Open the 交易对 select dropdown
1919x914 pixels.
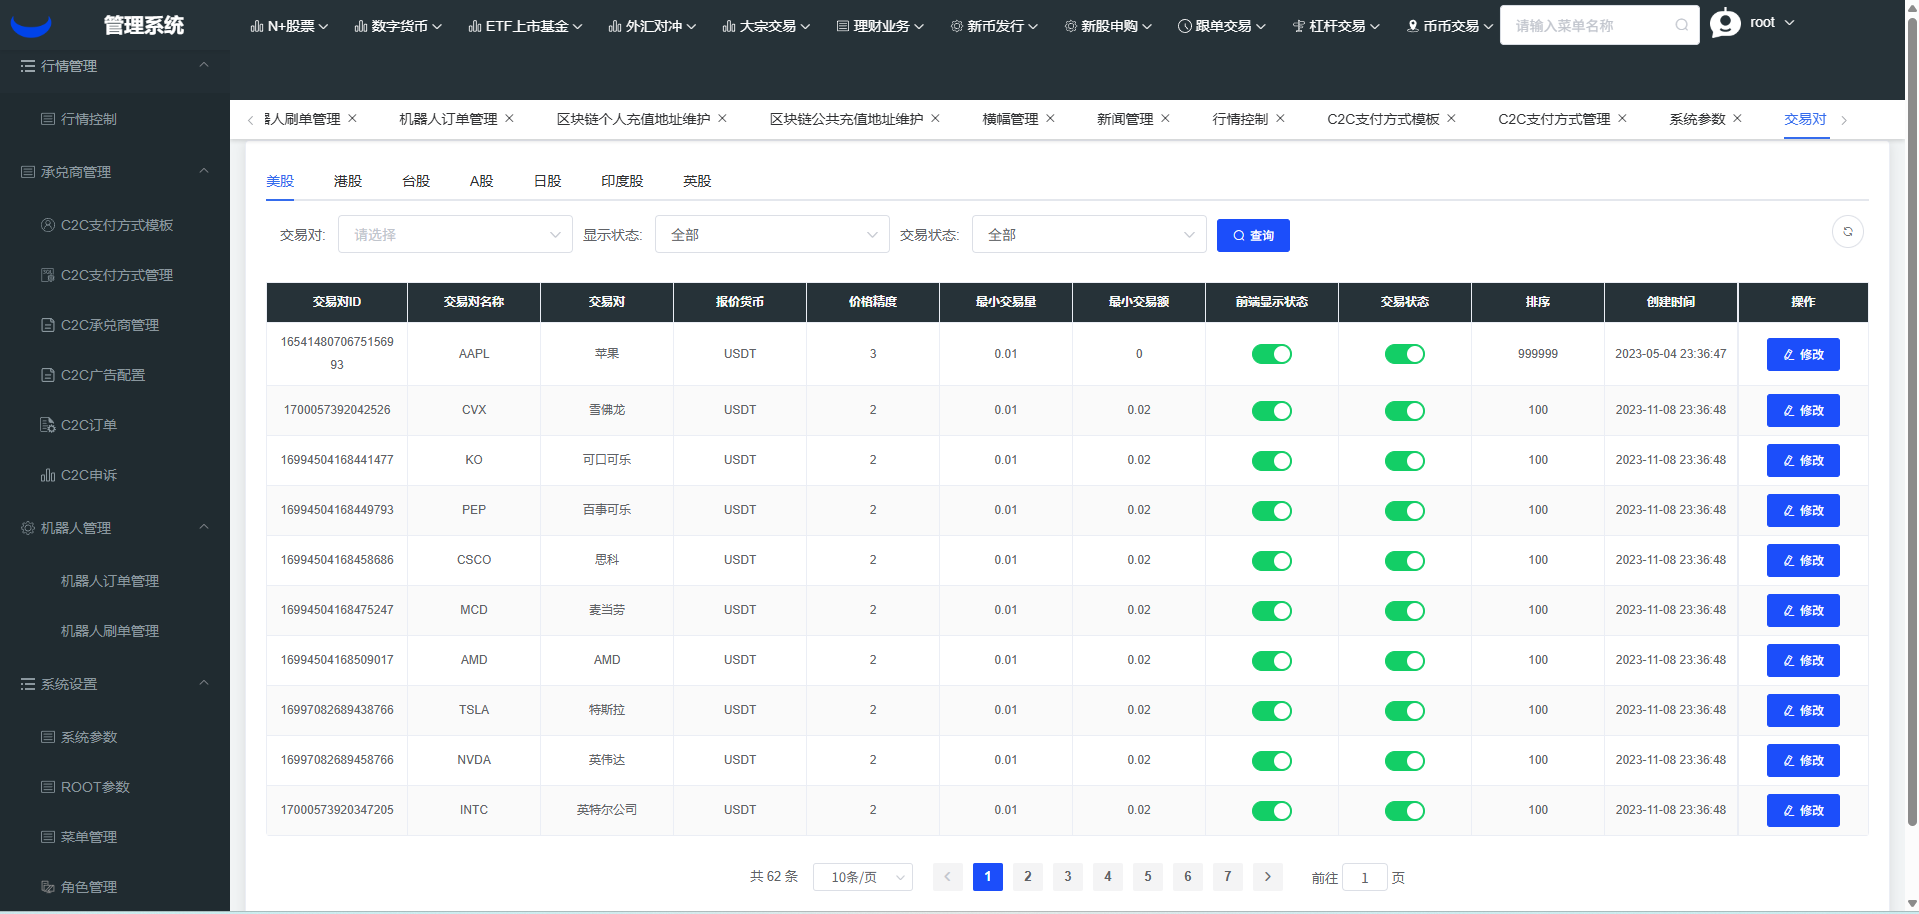coord(455,235)
